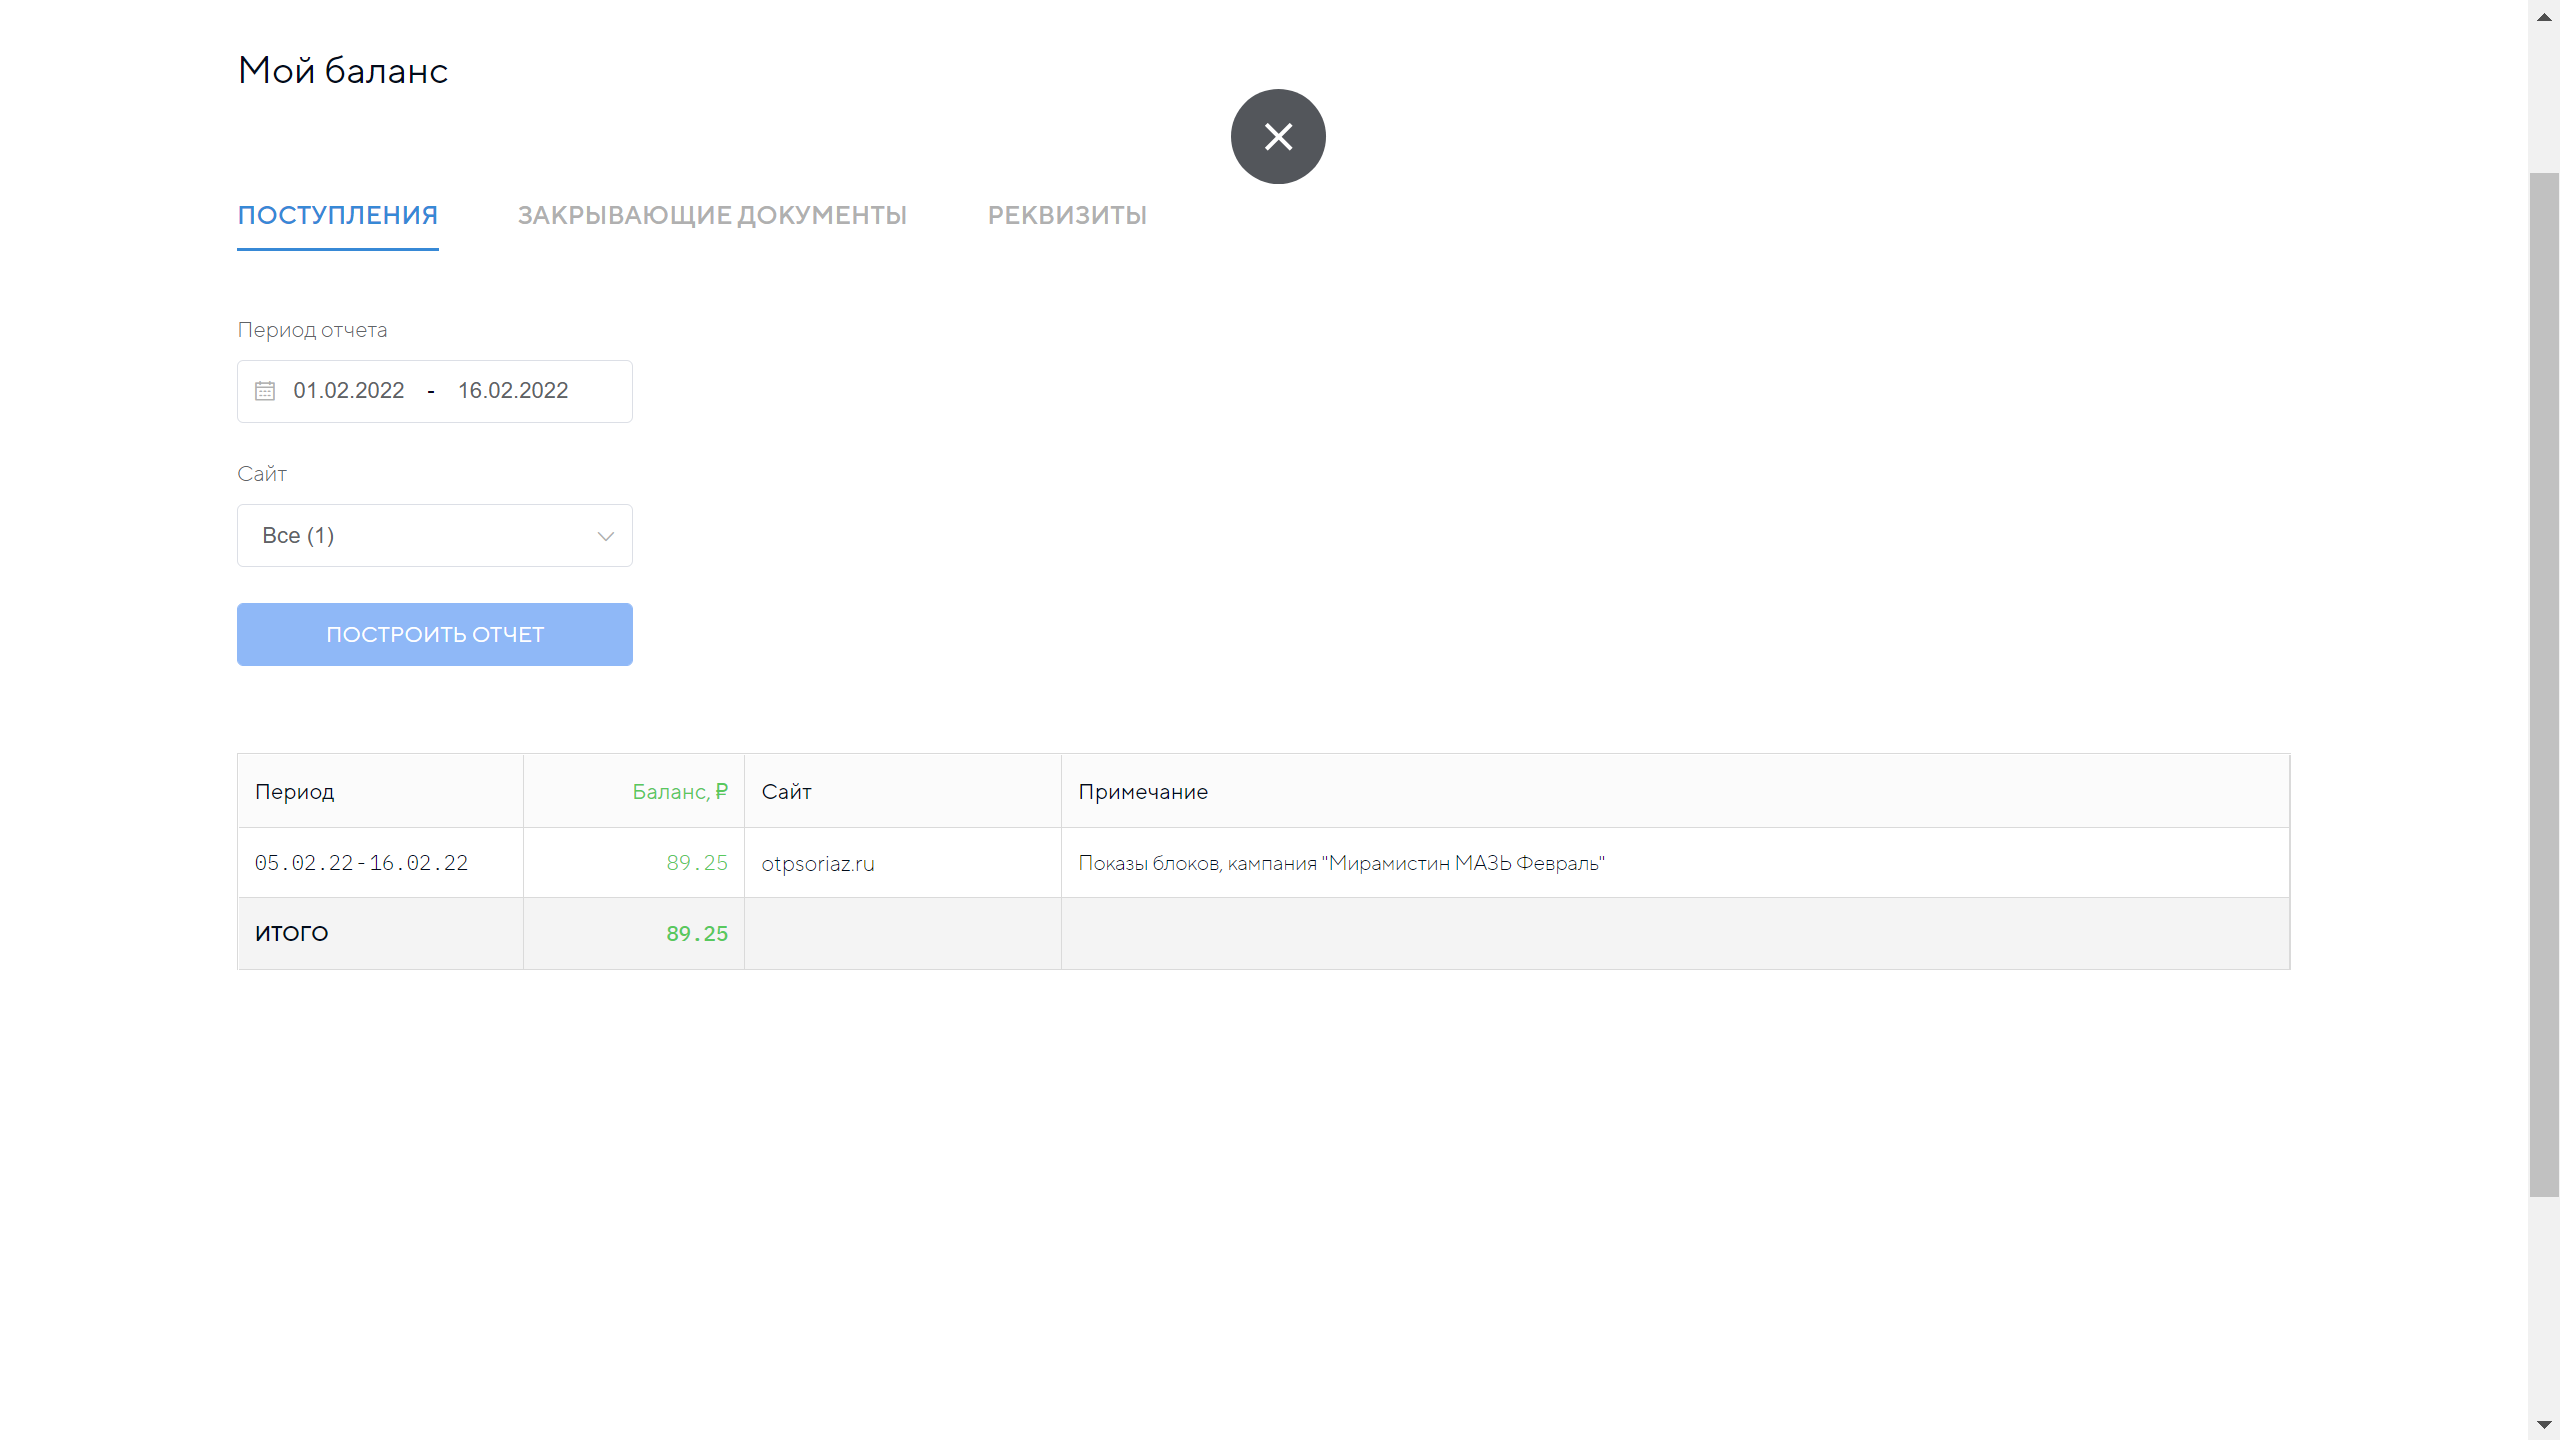Select the otpsoriaz.ru site cell
This screenshot has height=1440, width=2560.
point(818,863)
